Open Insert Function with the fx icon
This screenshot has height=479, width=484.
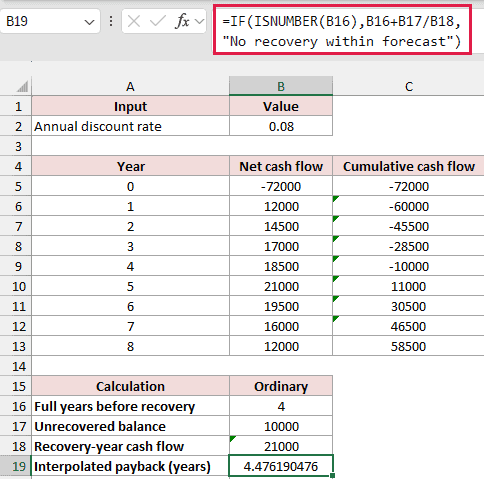point(182,22)
